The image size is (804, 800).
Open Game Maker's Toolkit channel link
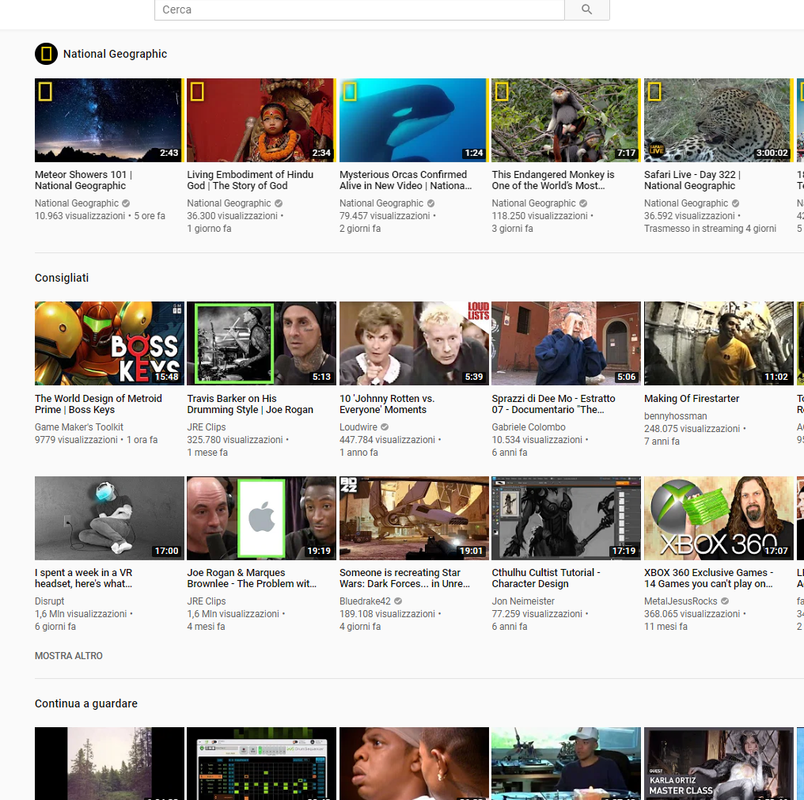[x=79, y=427]
